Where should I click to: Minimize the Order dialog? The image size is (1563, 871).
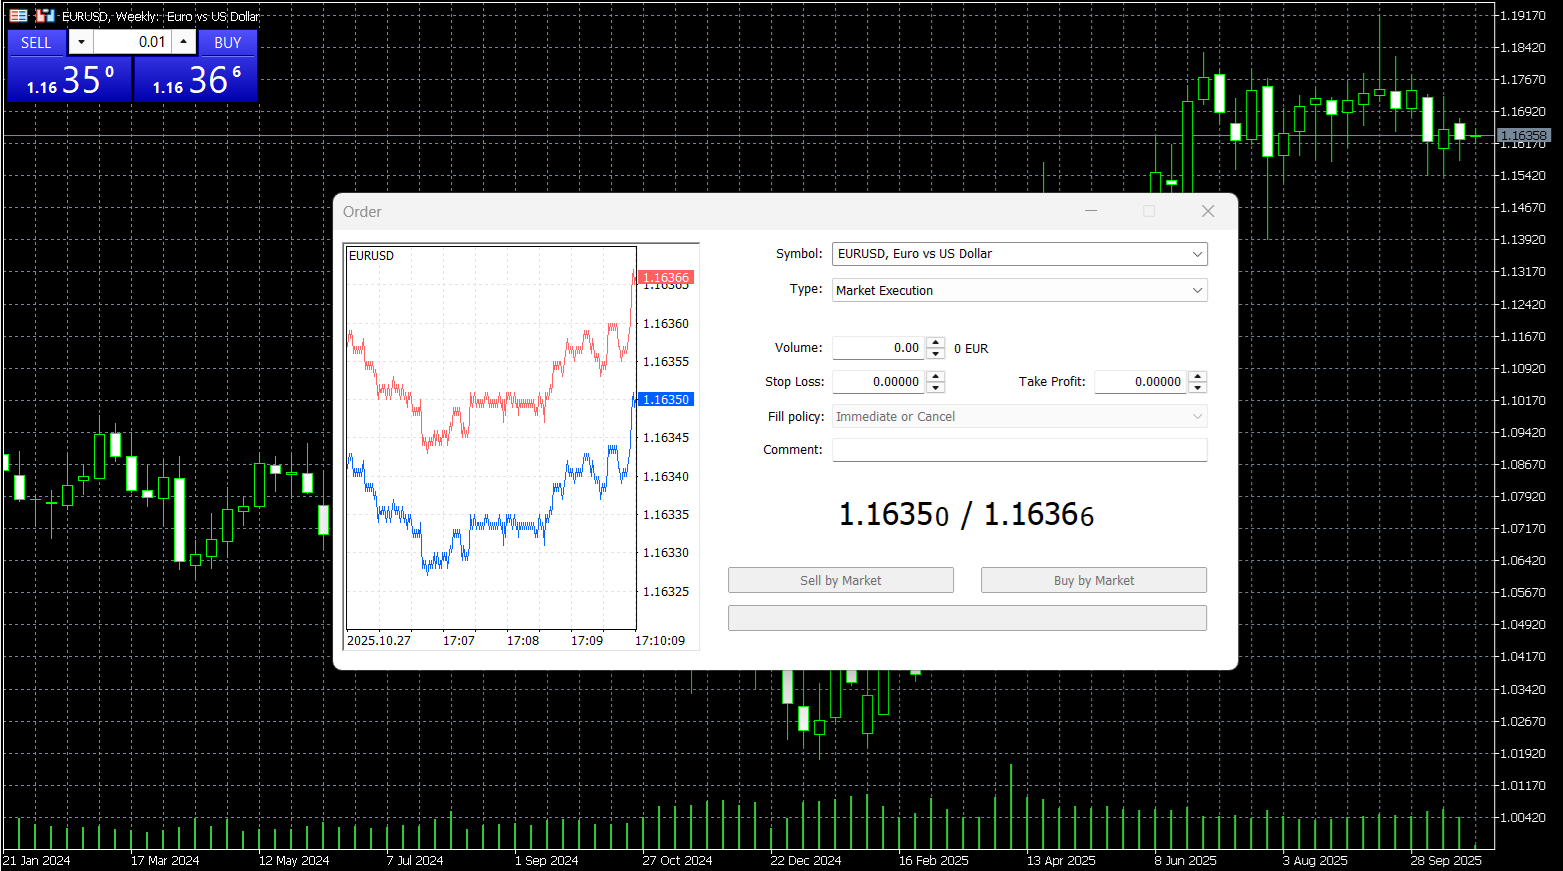(x=1091, y=211)
